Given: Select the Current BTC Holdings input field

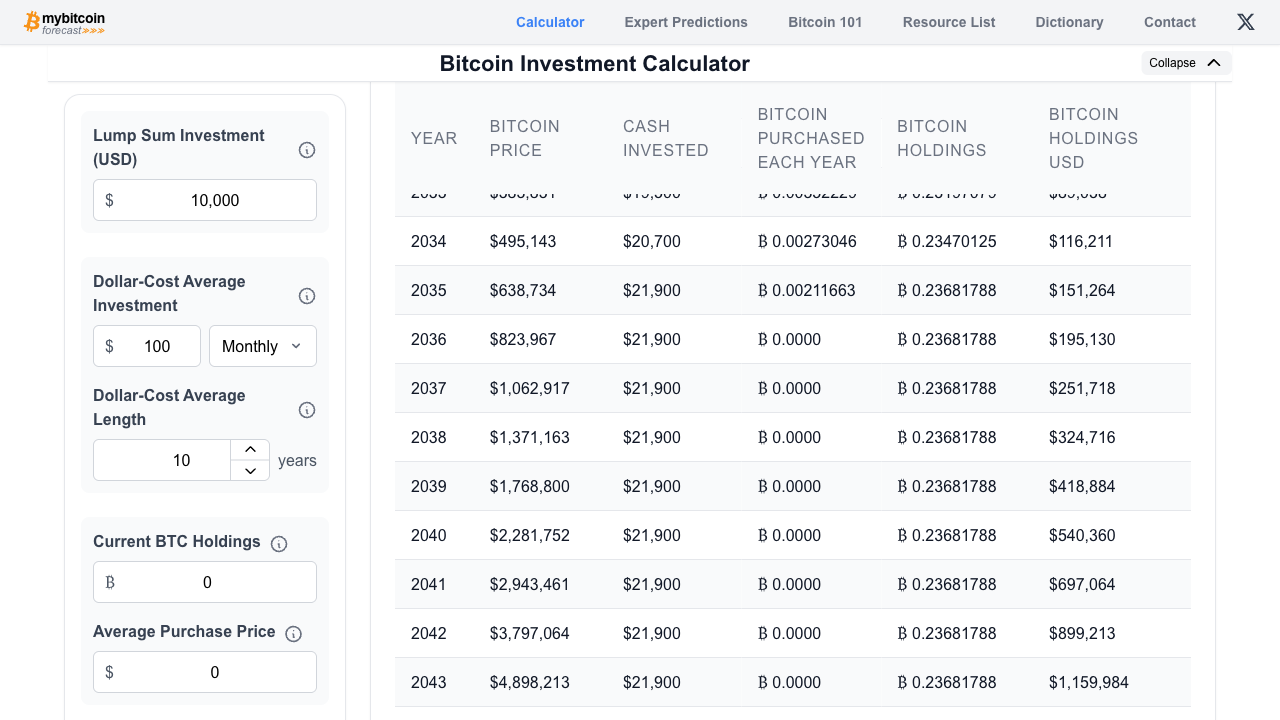Looking at the screenshot, I should click(204, 582).
